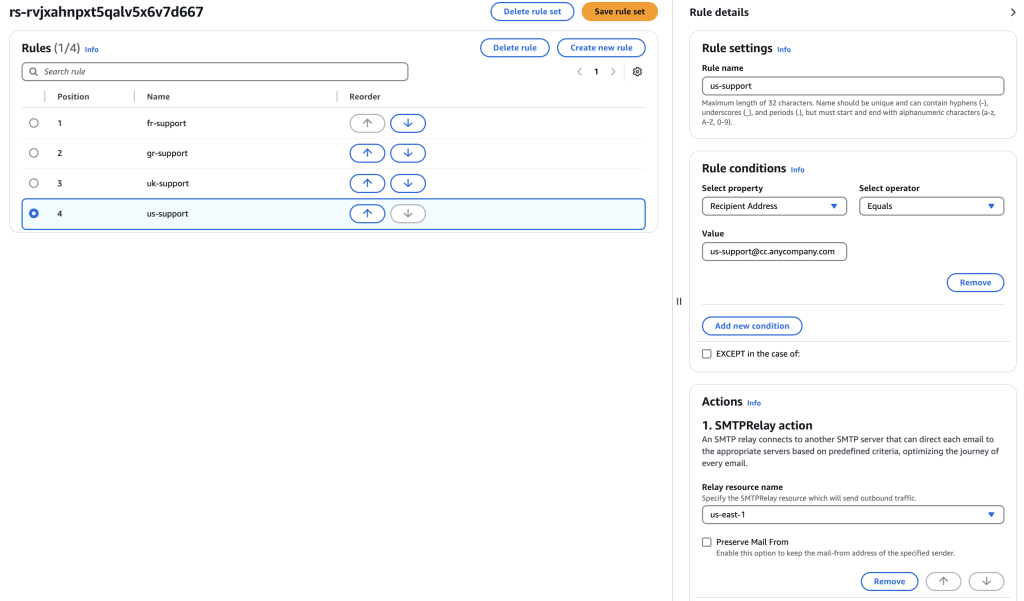This screenshot has width=1024, height=601.
Task: Open Info link next to Rules
Action: [92, 49]
